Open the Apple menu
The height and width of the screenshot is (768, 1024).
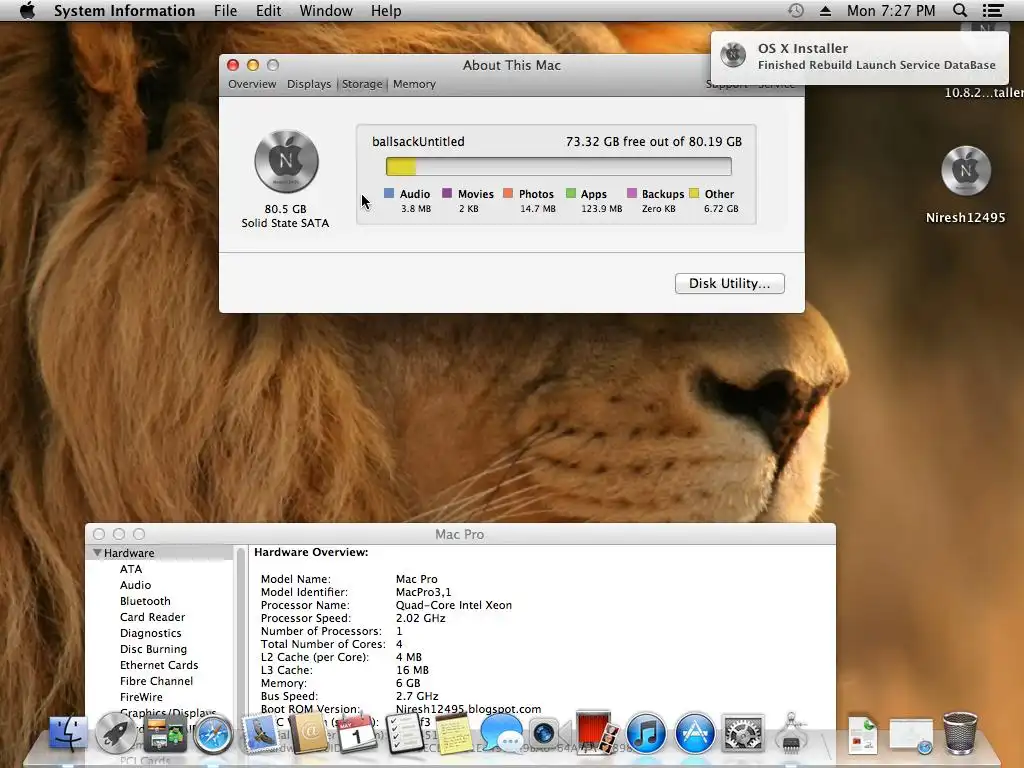coord(27,10)
